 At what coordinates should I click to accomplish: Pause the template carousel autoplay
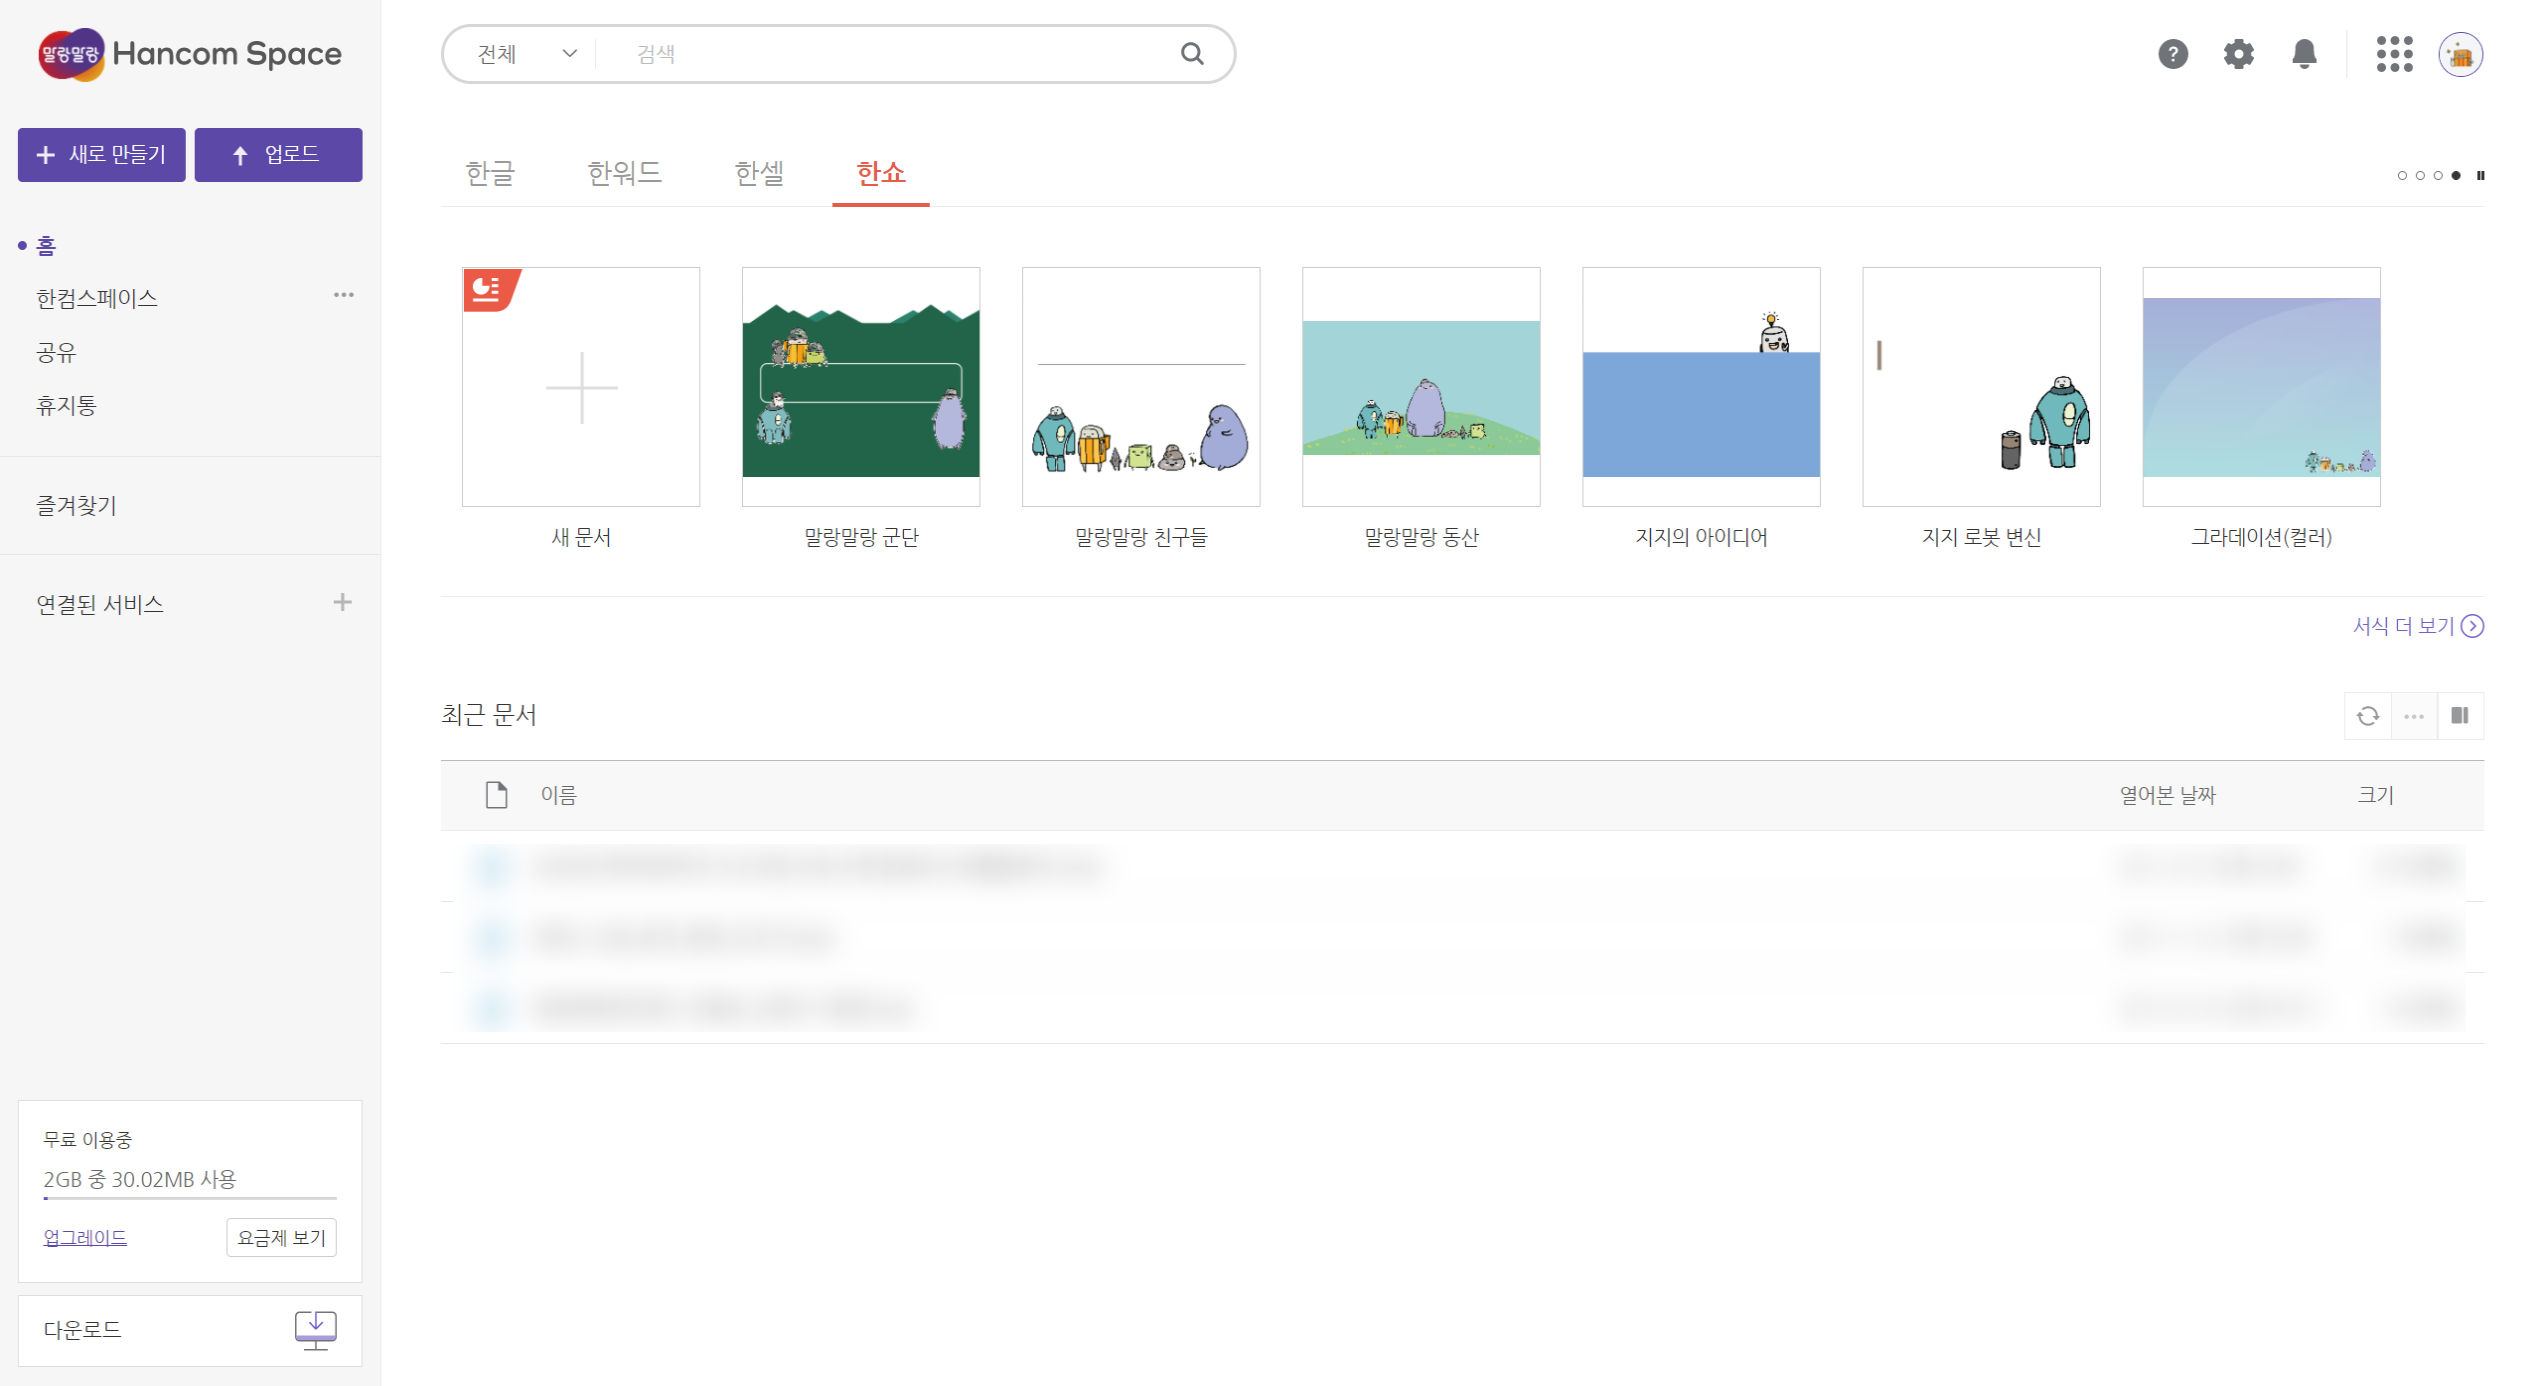[2481, 176]
